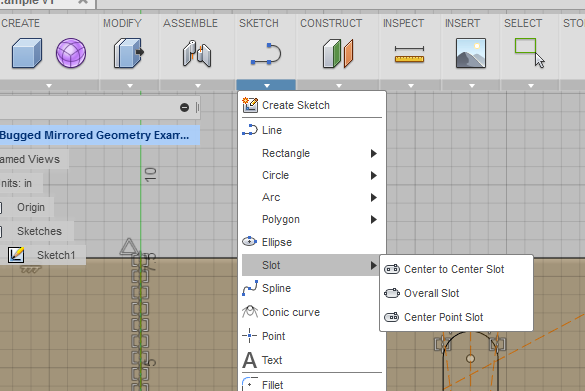Click the Inspect measure ruler icon

click(x=409, y=54)
